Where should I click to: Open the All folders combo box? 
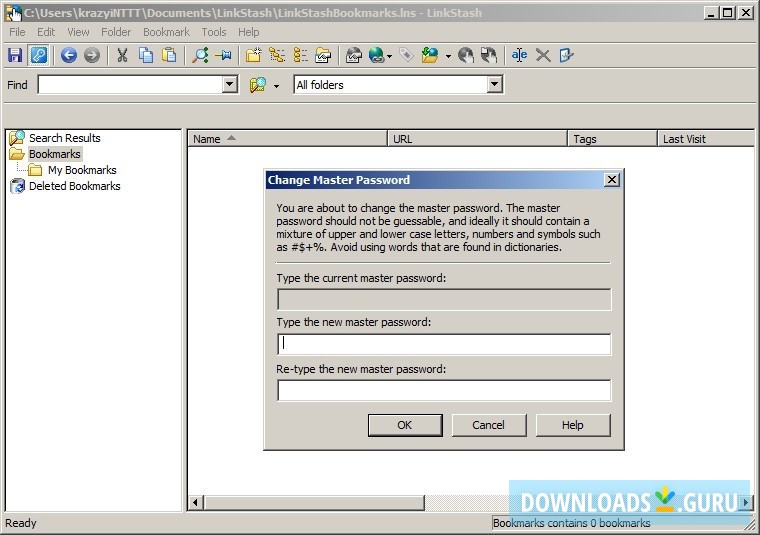(x=398, y=85)
